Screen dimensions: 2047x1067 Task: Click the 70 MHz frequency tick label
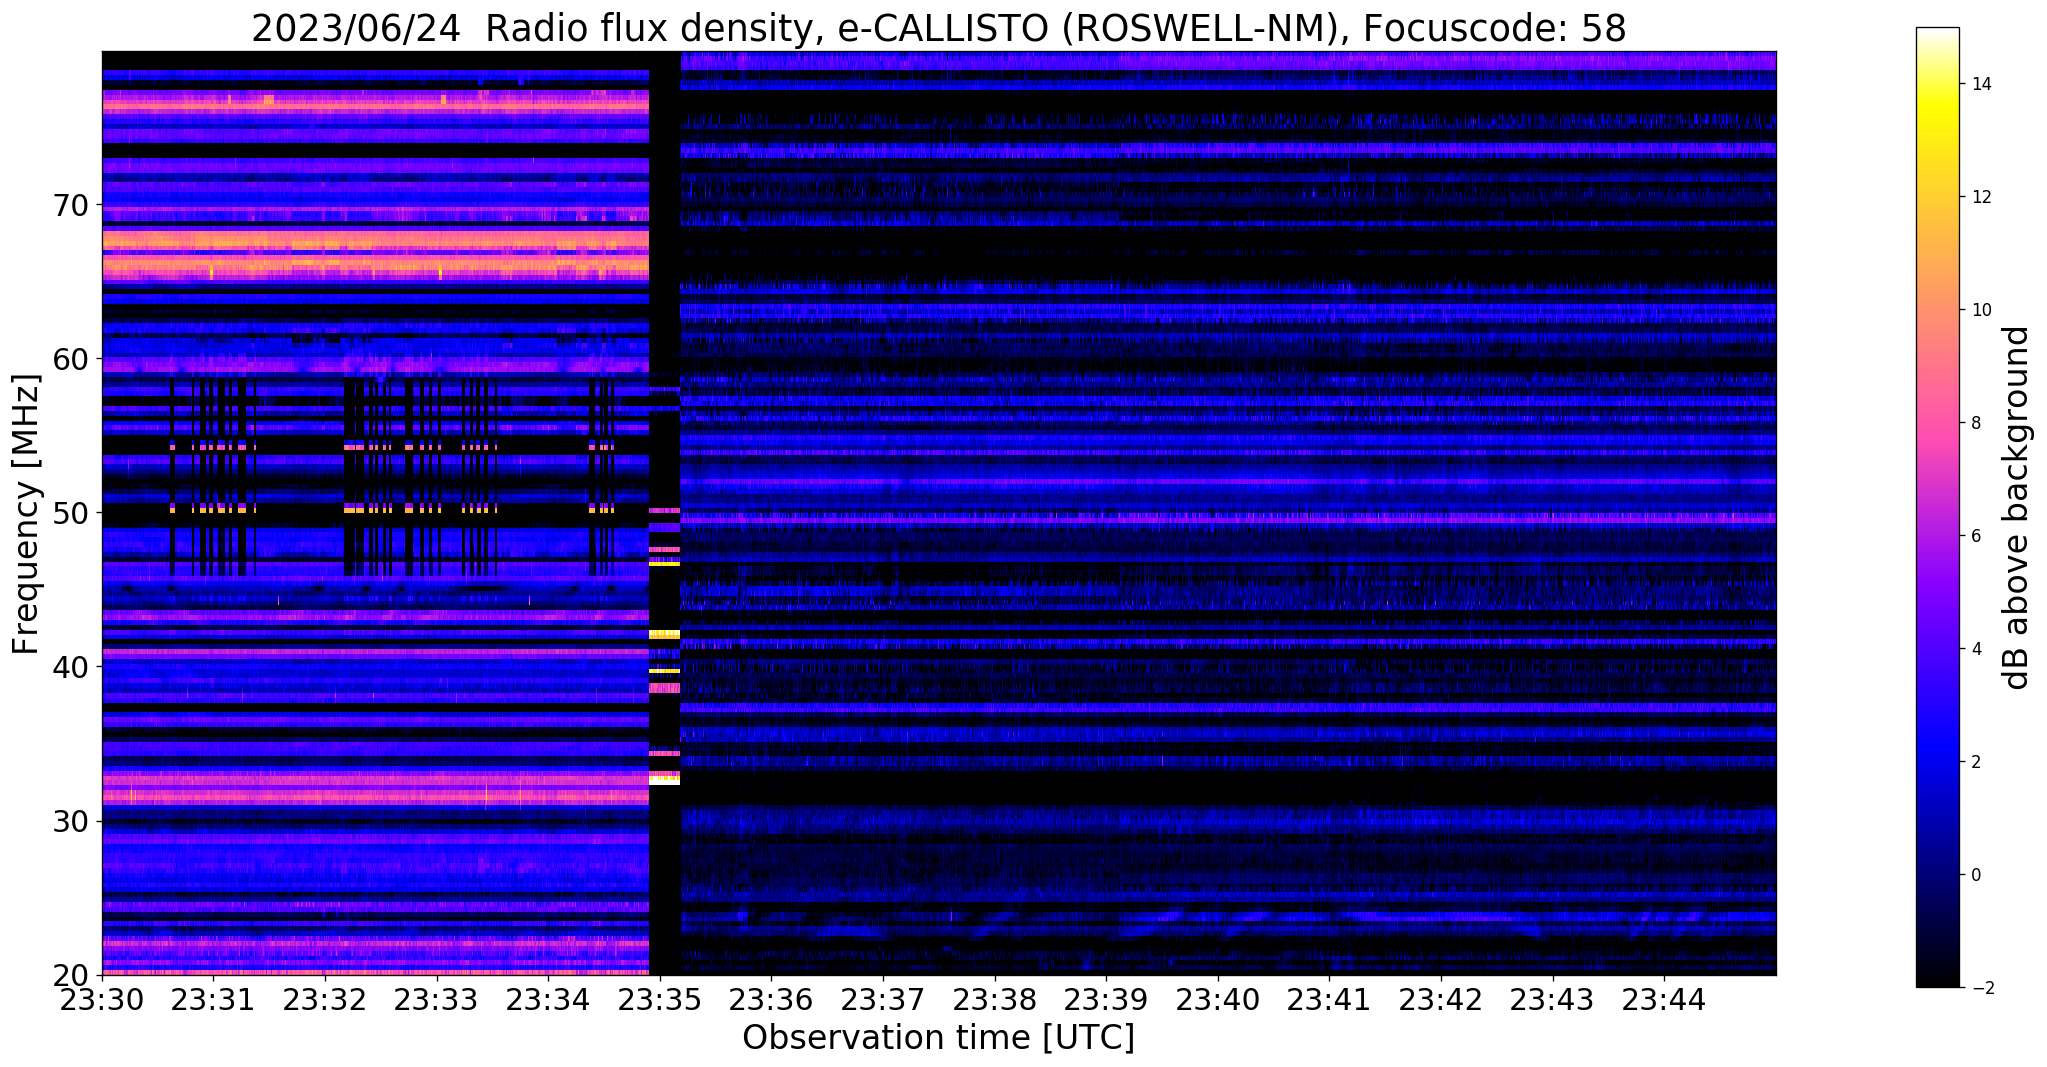click(72, 205)
